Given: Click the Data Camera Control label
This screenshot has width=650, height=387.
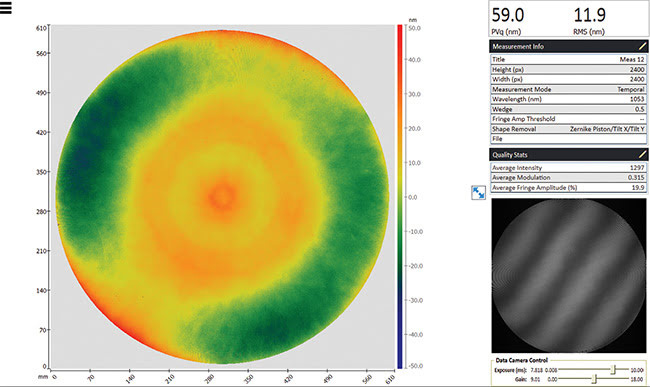Looking at the screenshot, I should (x=521, y=360).
